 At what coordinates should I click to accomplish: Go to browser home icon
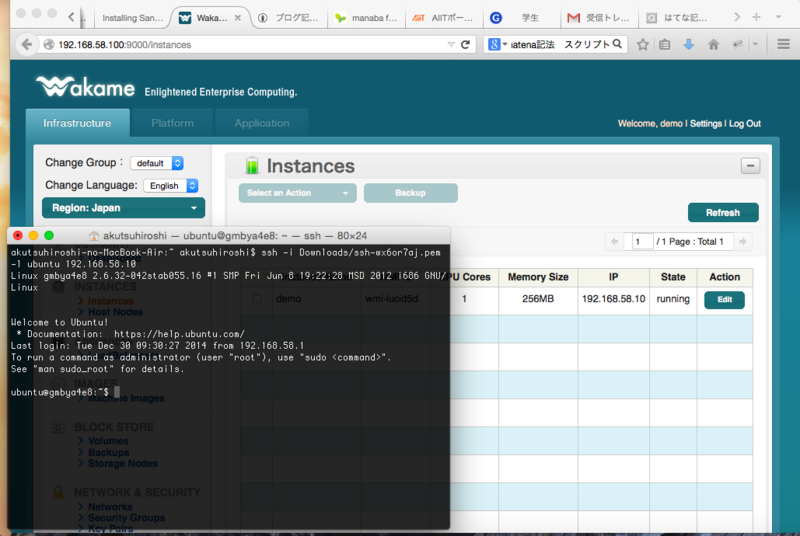713,44
